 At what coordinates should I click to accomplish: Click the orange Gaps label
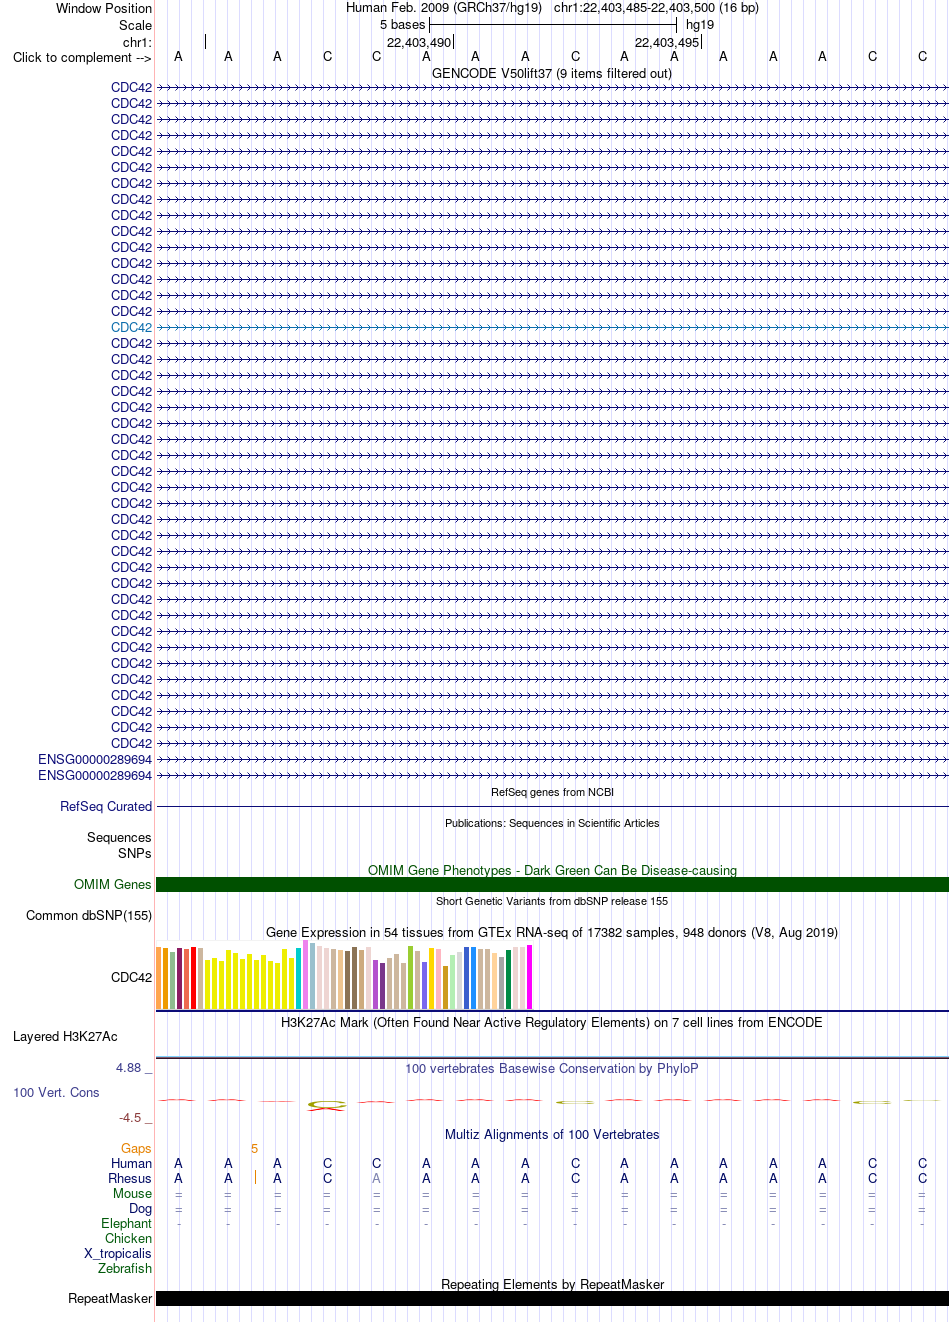pos(137,1149)
